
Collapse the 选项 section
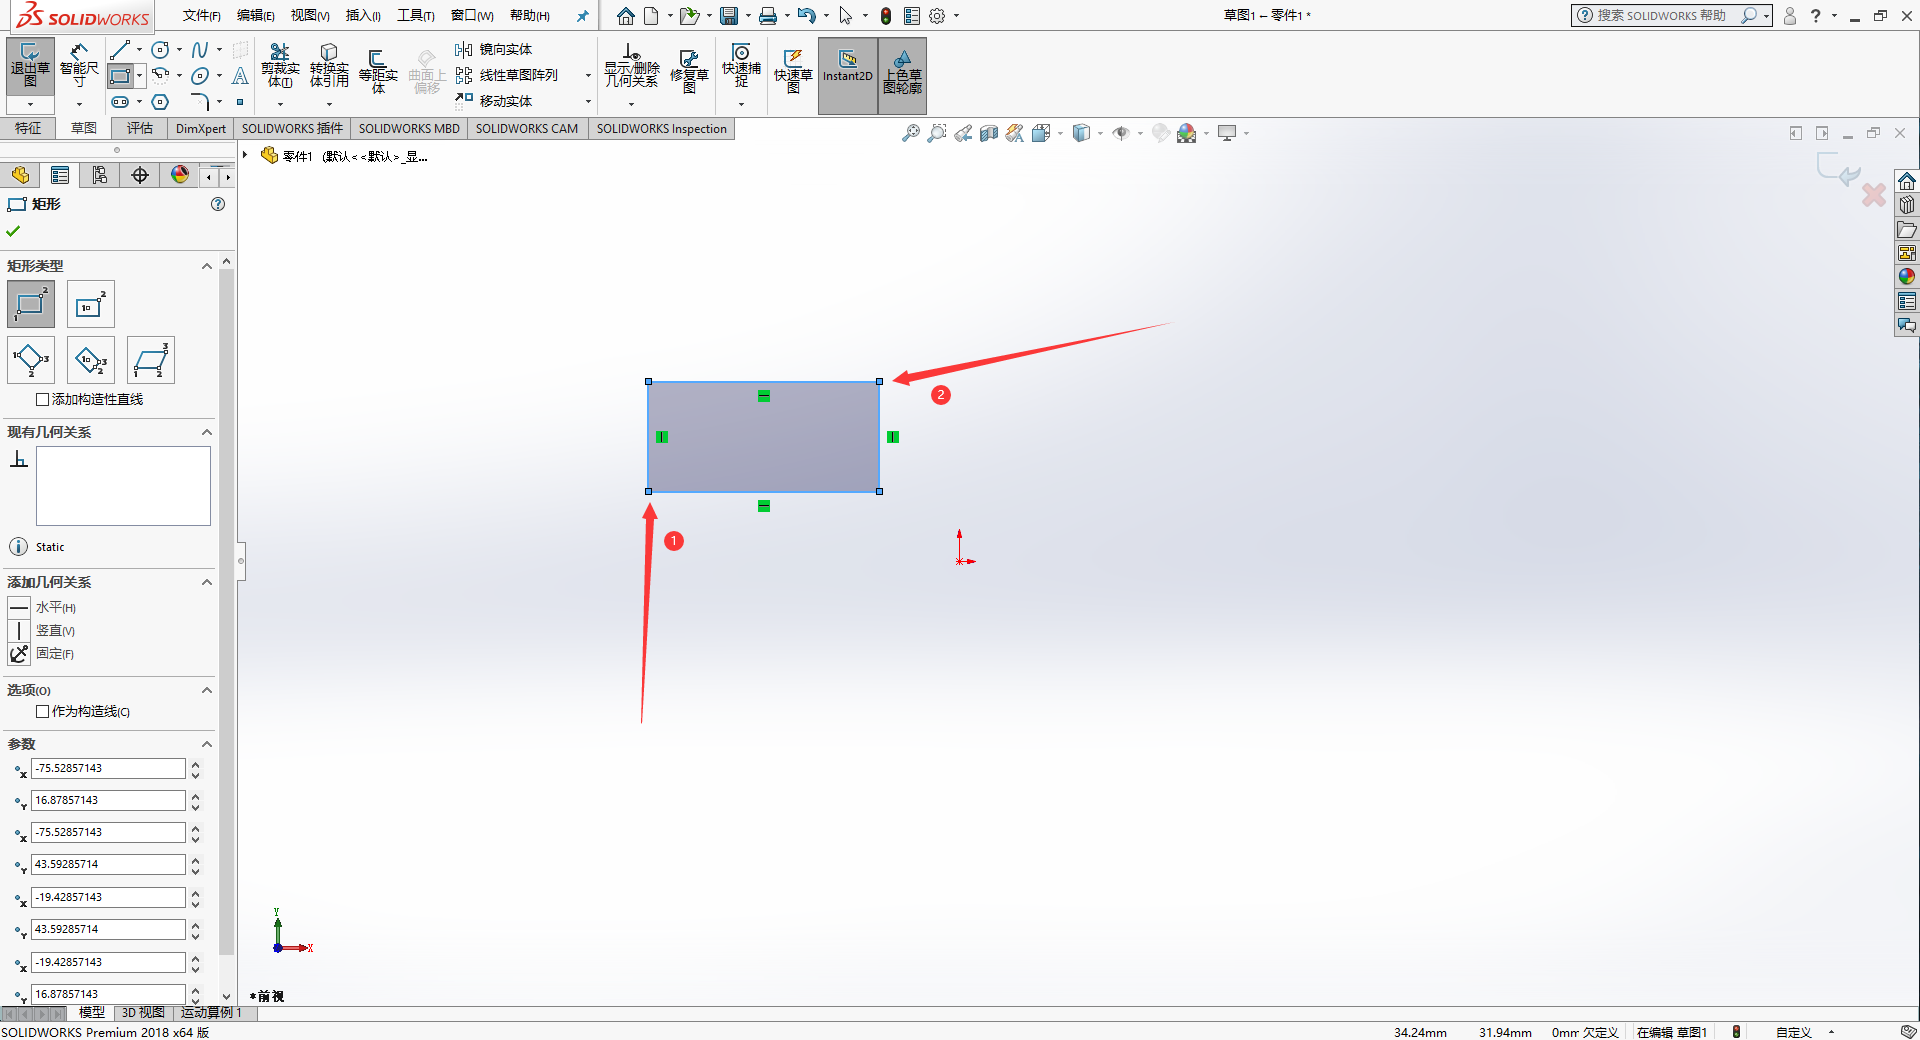(207, 690)
